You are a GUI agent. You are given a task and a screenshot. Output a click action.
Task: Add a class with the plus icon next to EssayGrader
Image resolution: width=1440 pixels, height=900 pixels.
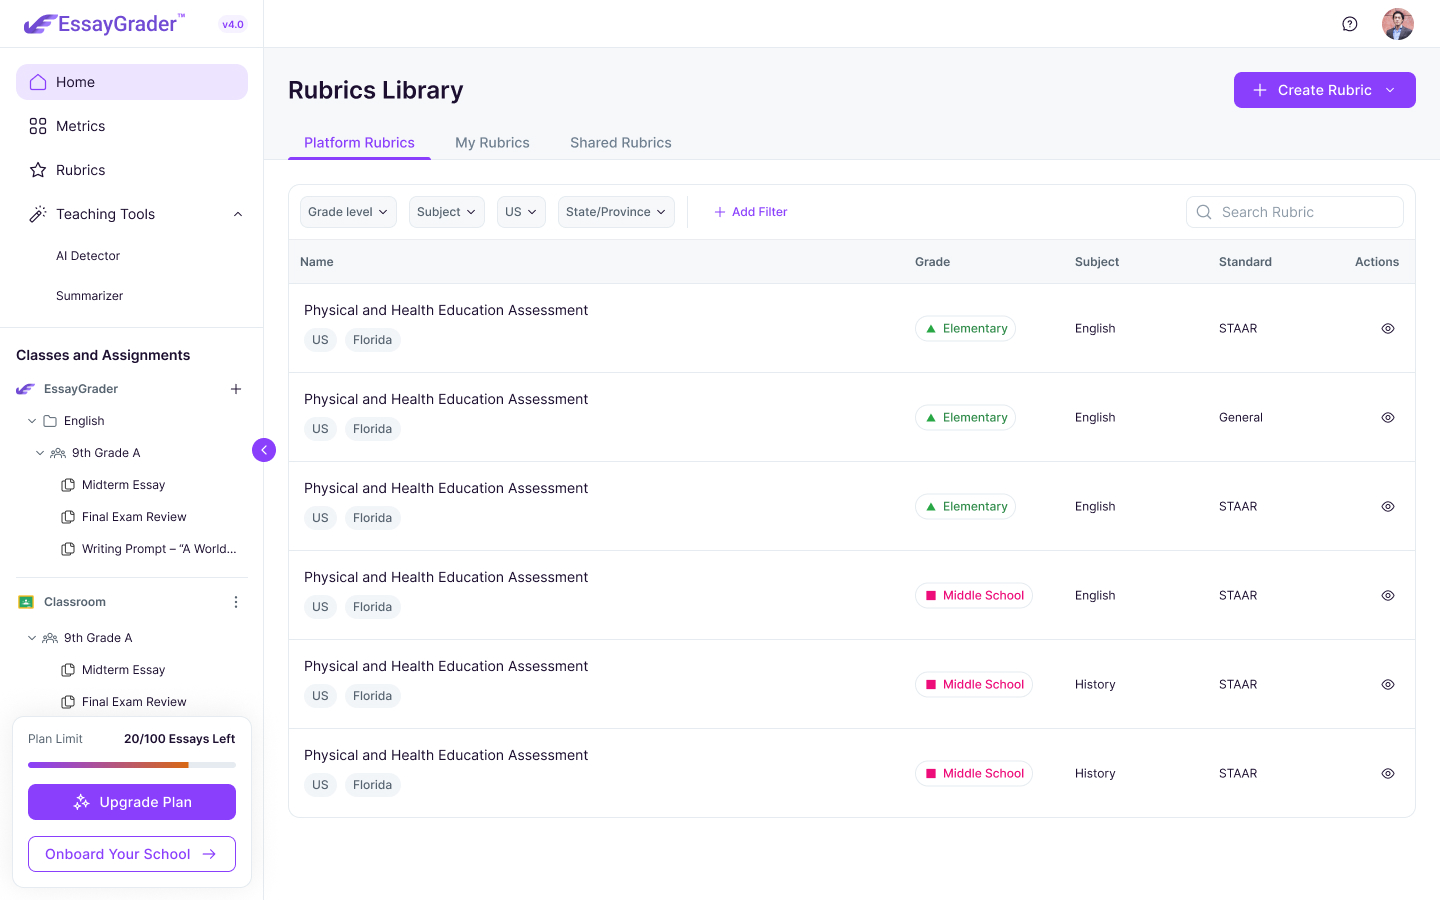point(236,389)
